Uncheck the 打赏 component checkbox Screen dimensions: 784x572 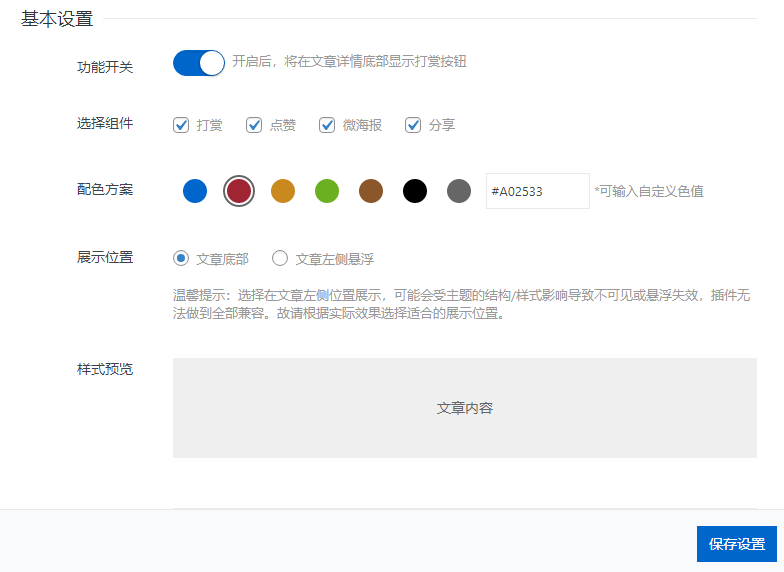pos(181,125)
